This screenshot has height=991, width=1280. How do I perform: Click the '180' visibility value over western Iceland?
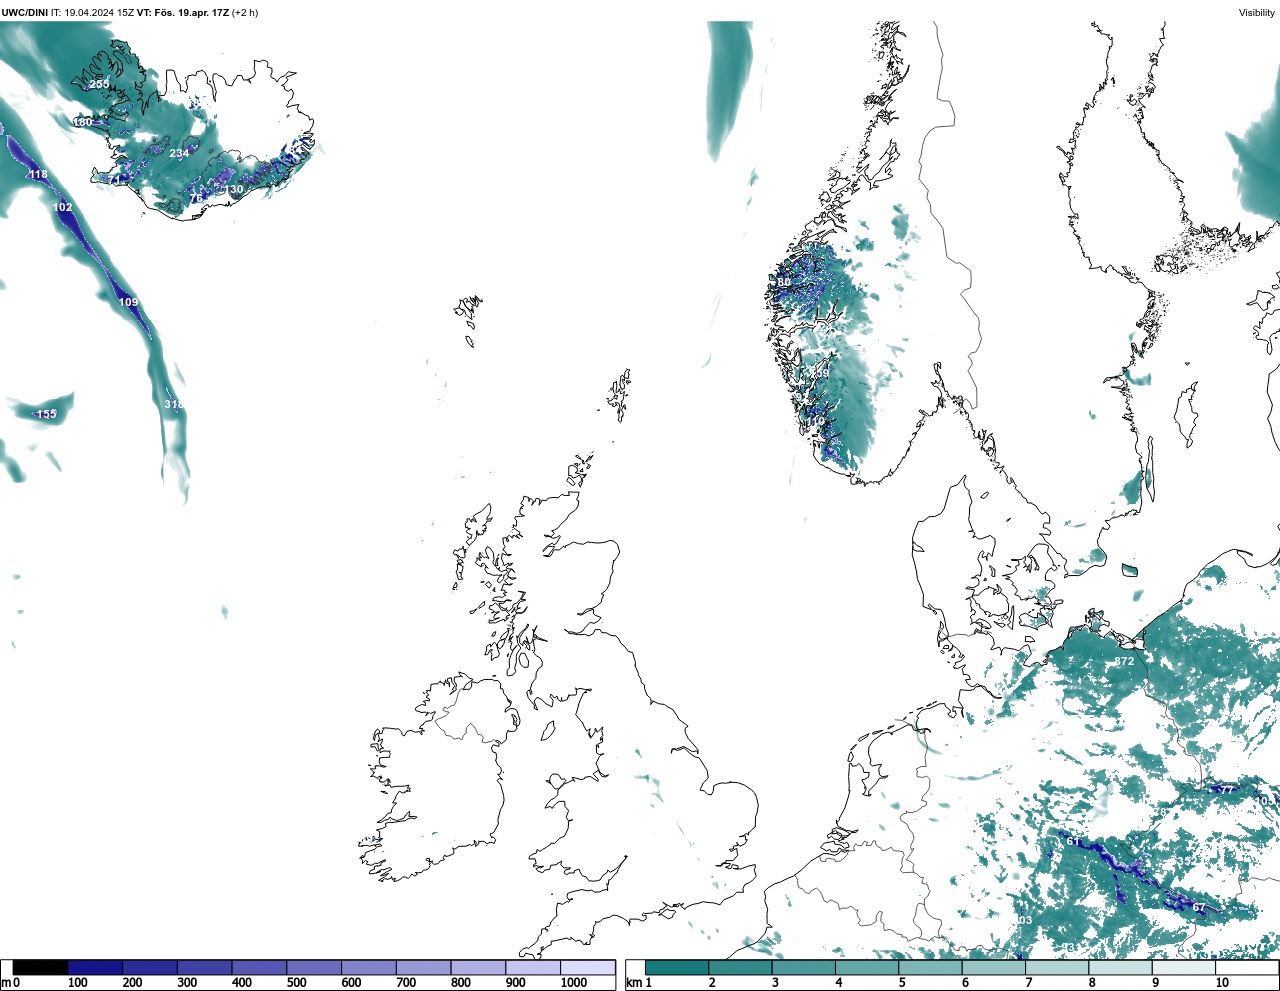83,122
